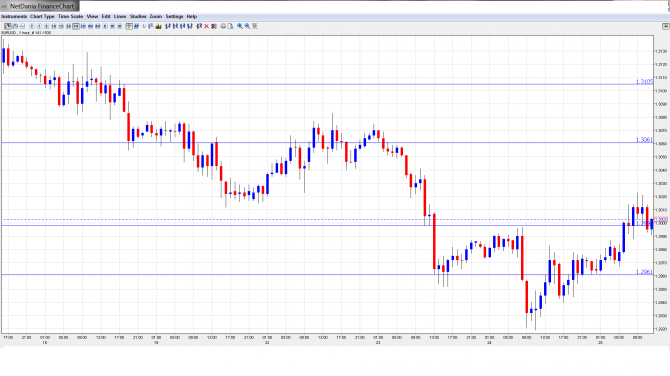Screen dimensions: 670x376
Task: Click the zoom out magnifier icon
Action: pos(247,26)
